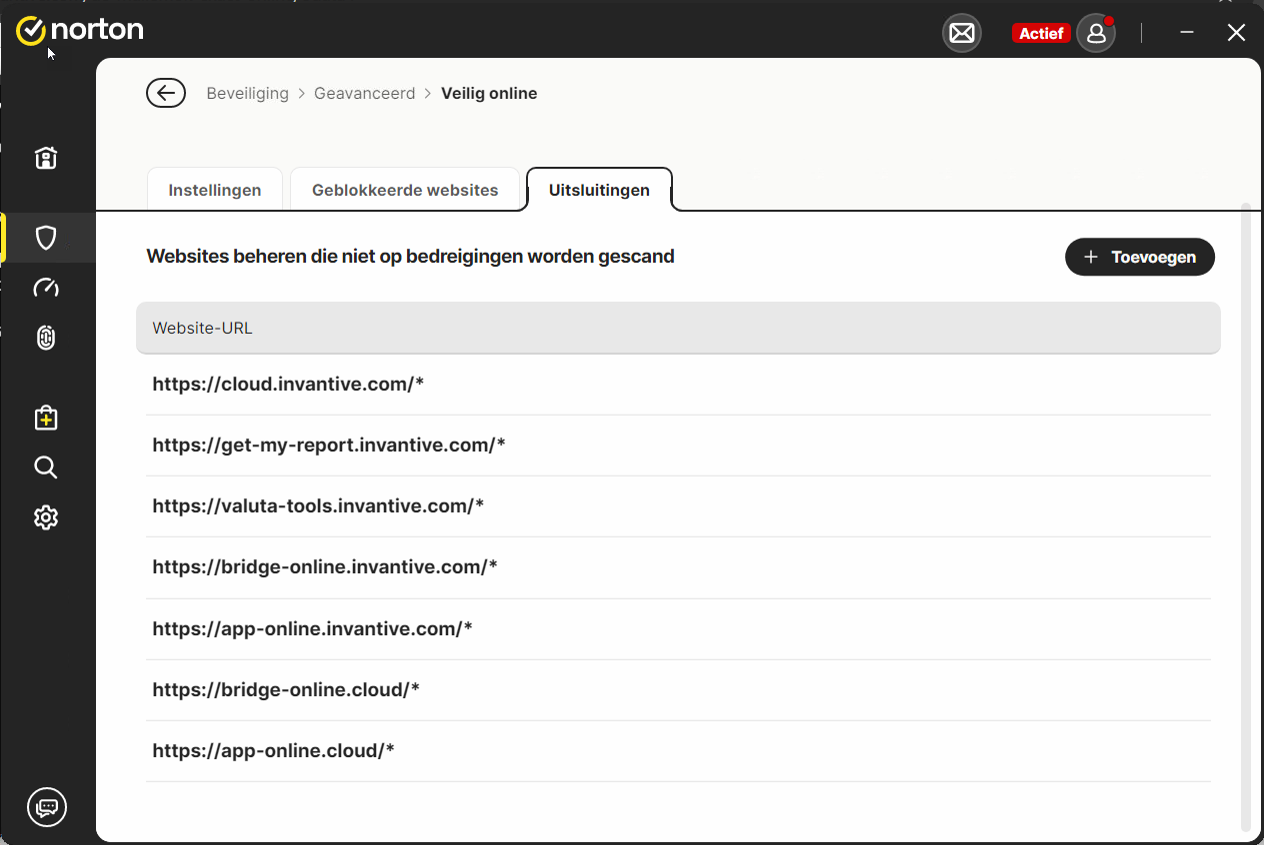The width and height of the screenshot is (1264, 845).
Task: Click the red Actief status badge
Action: 1041,33
